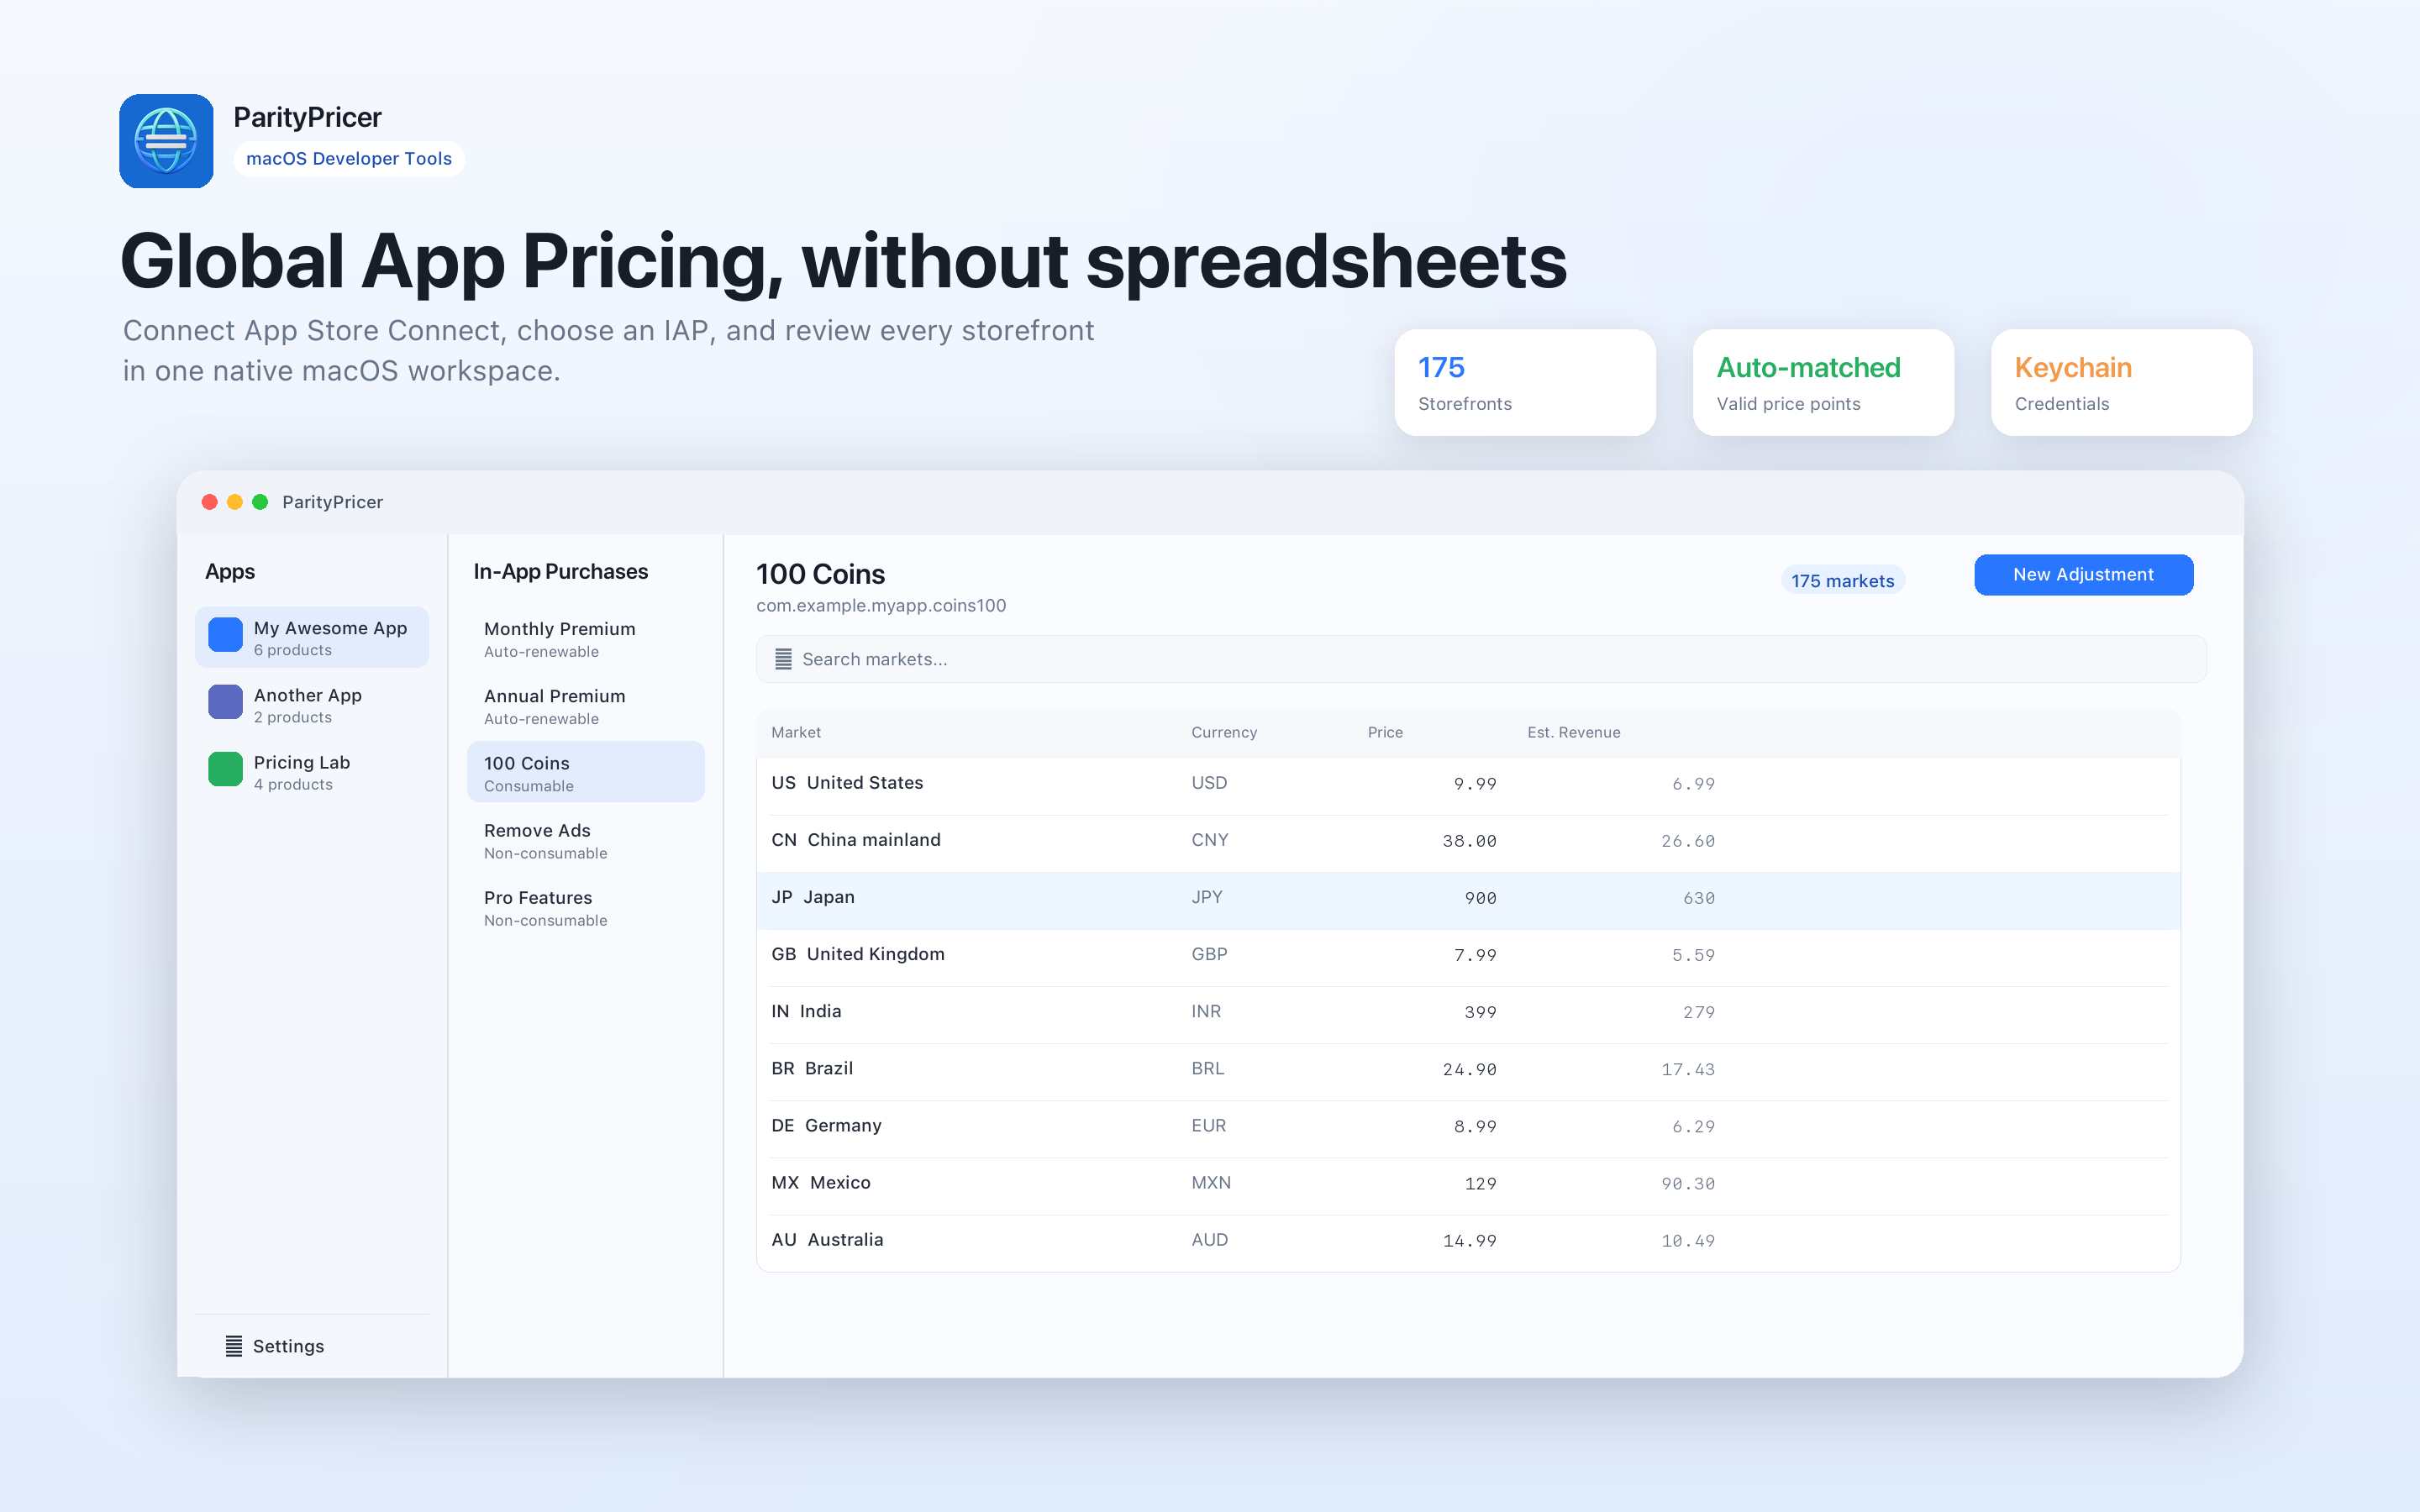The width and height of the screenshot is (2420, 1512).
Task: Open the Monthly Premium purchase
Action: (x=586, y=638)
